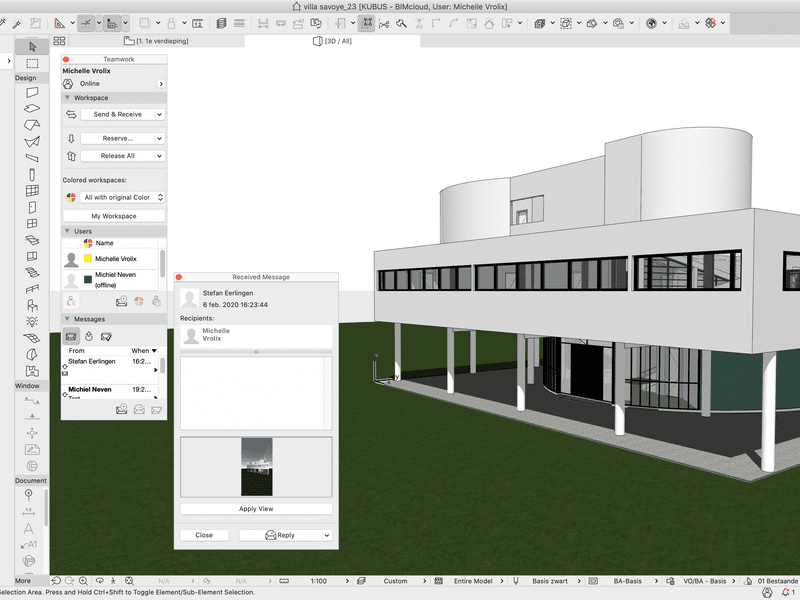The height and width of the screenshot is (600, 800).
Task: Click the Text tool in Document section
Action: pyautogui.click(x=30, y=528)
